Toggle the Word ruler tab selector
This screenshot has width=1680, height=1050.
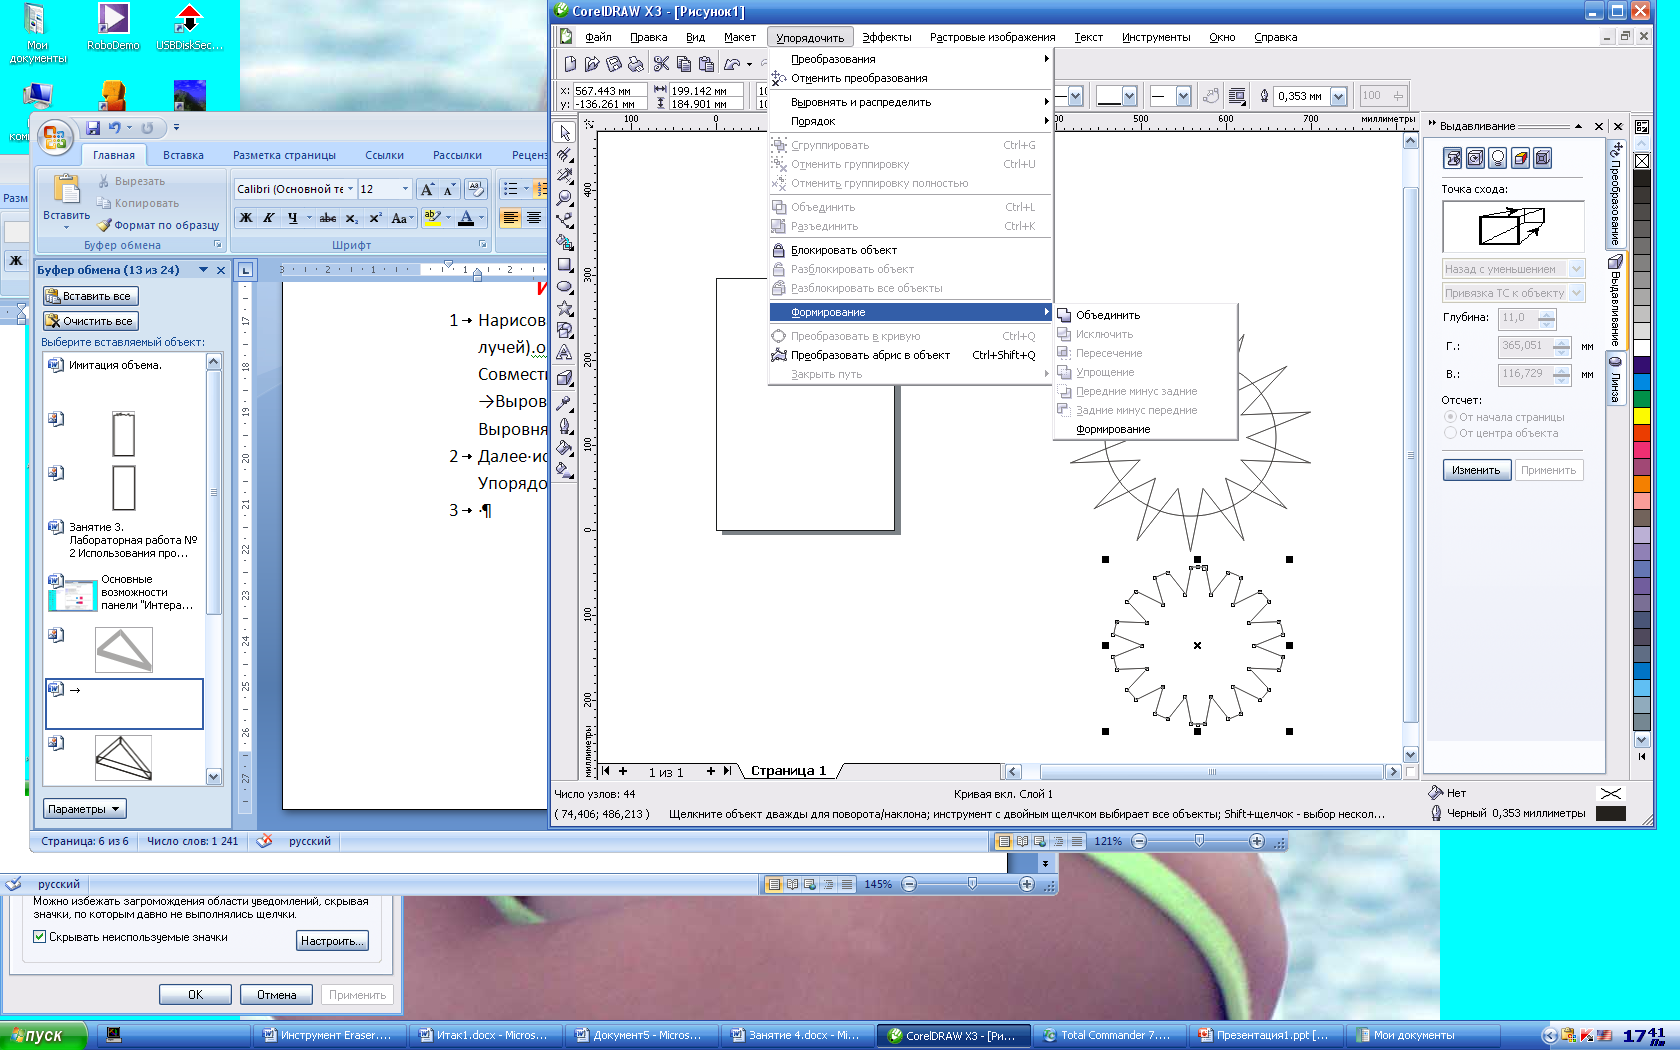click(x=245, y=270)
